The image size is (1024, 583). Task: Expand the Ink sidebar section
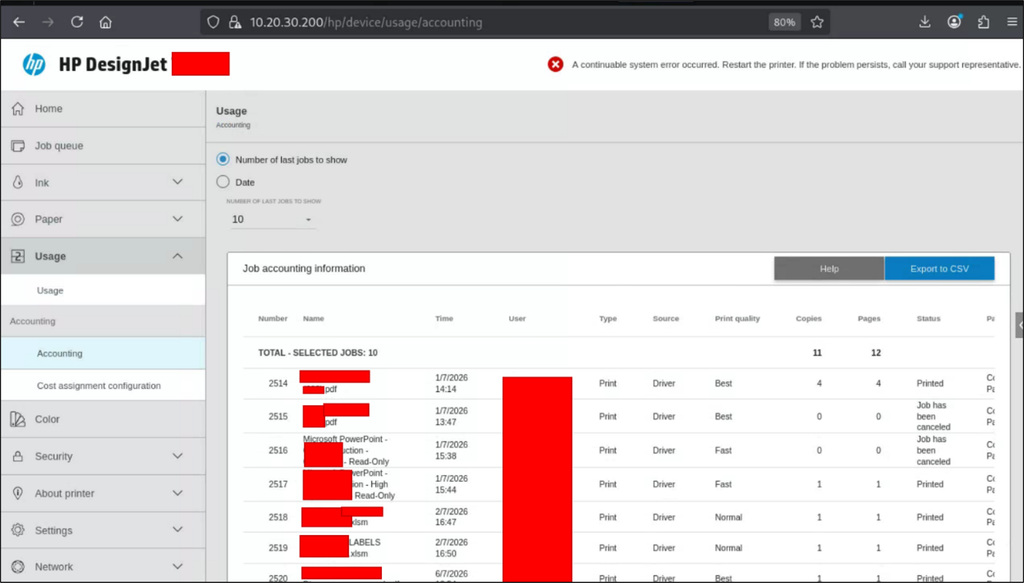[x=103, y=182]
